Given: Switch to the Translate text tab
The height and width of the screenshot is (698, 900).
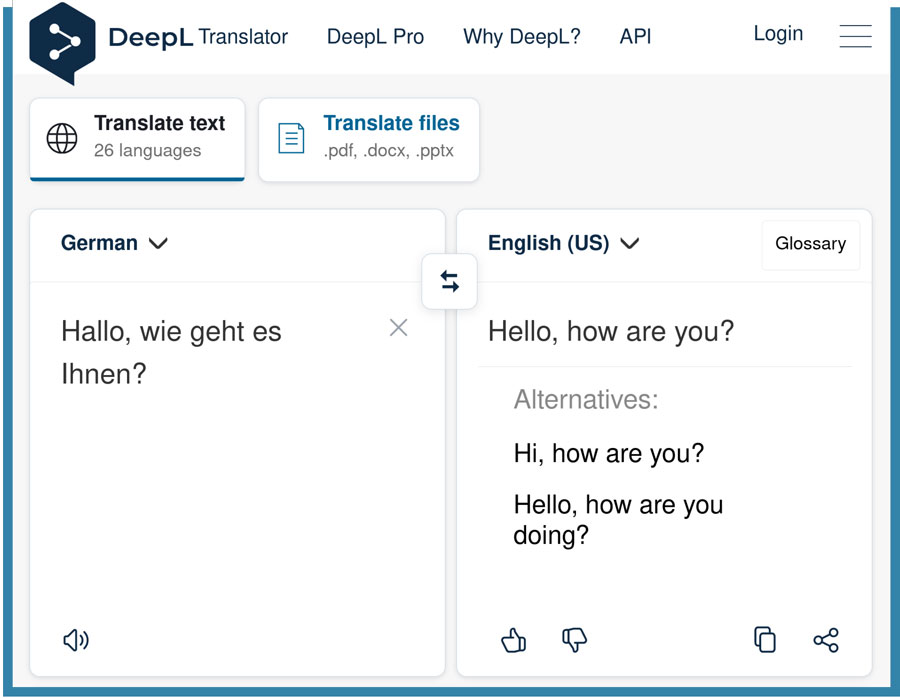Looking at the screenshot, I should [x=137, y=138].
